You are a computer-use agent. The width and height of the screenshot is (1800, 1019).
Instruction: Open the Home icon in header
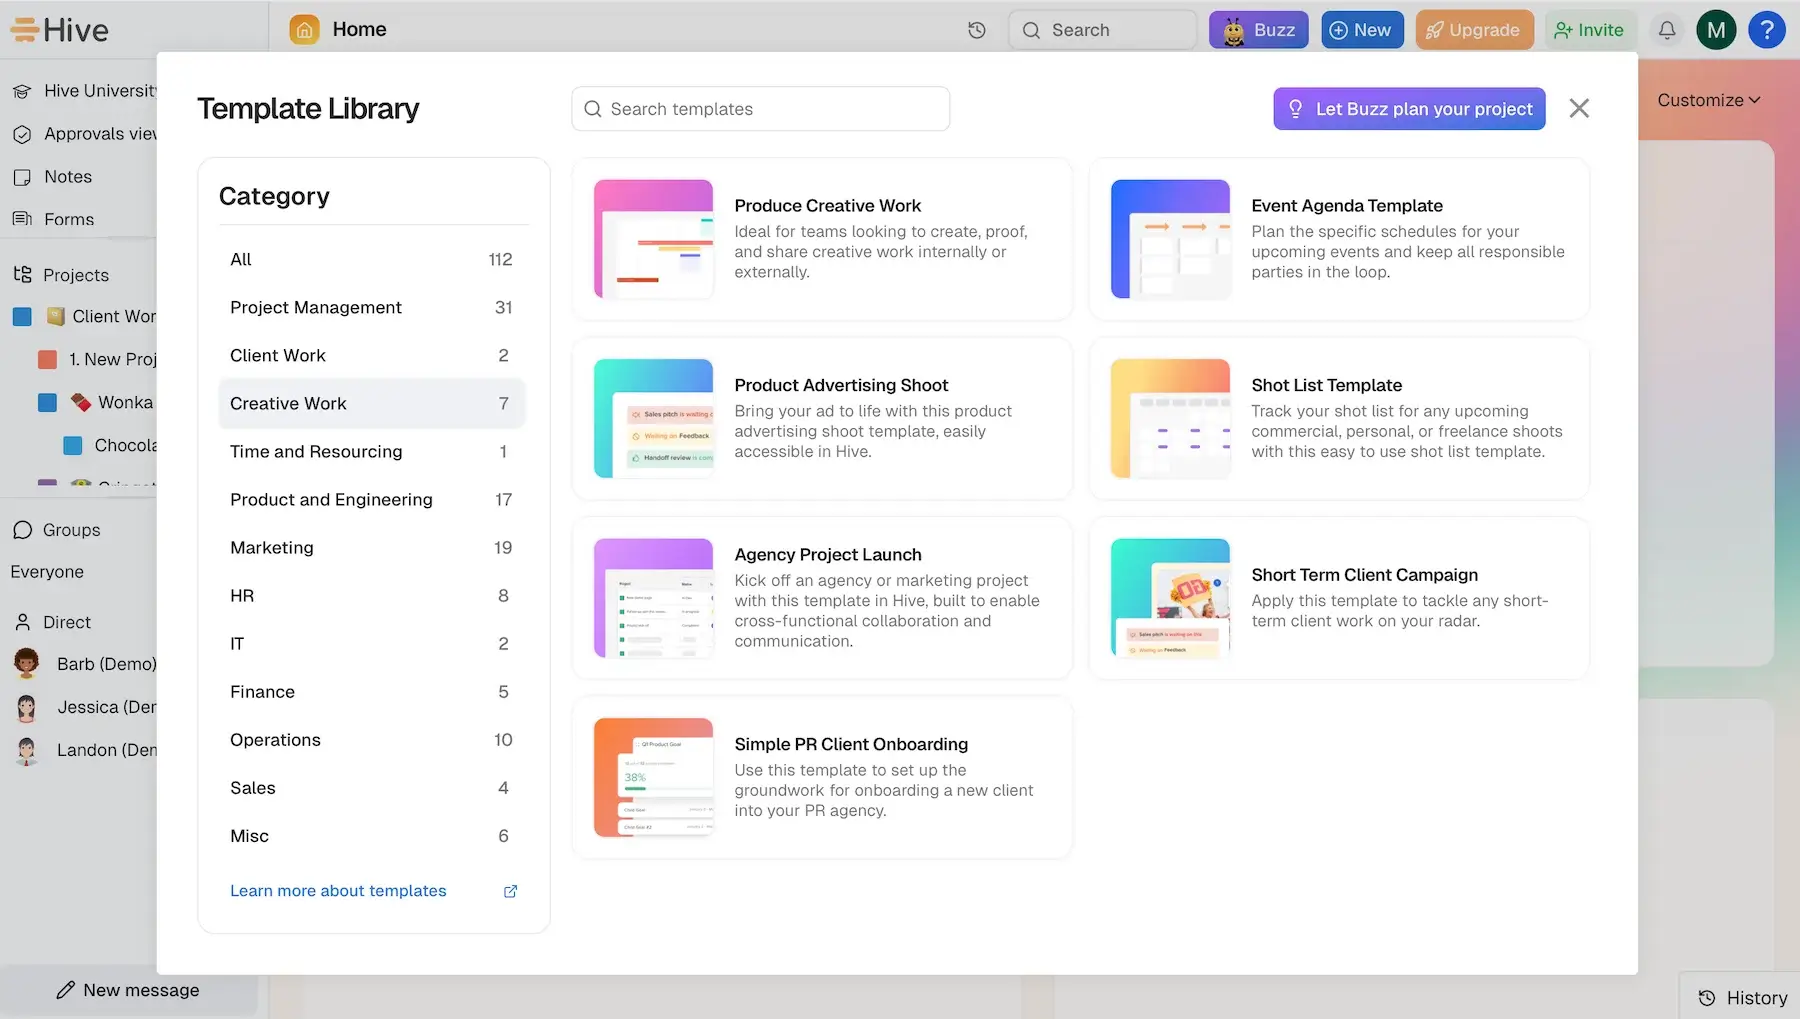305,30
